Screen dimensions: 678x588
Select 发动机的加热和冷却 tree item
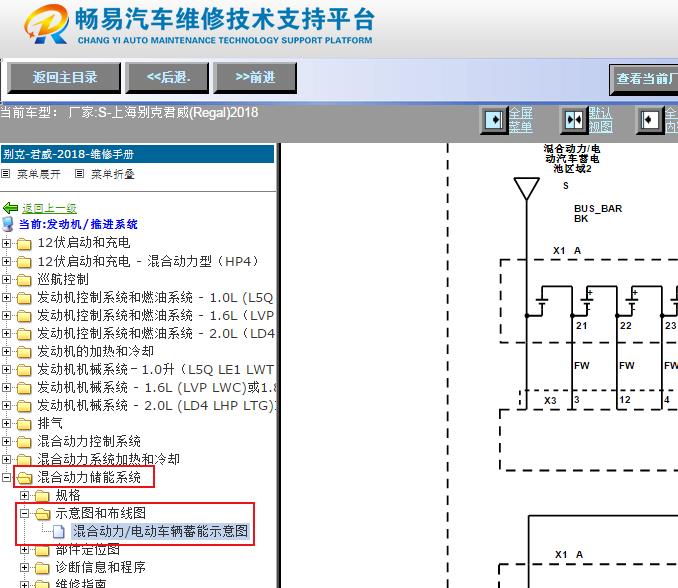tap(96, 351)
